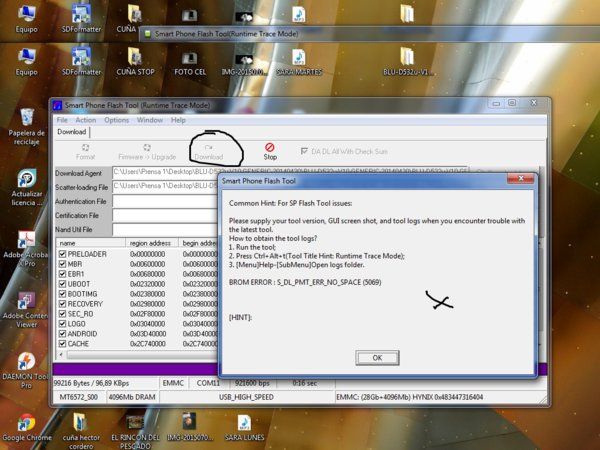This screenshot has height=450, width=600.
Task: Uncheck the SEC_RO partition checkbox
Action: coord(62,314)
